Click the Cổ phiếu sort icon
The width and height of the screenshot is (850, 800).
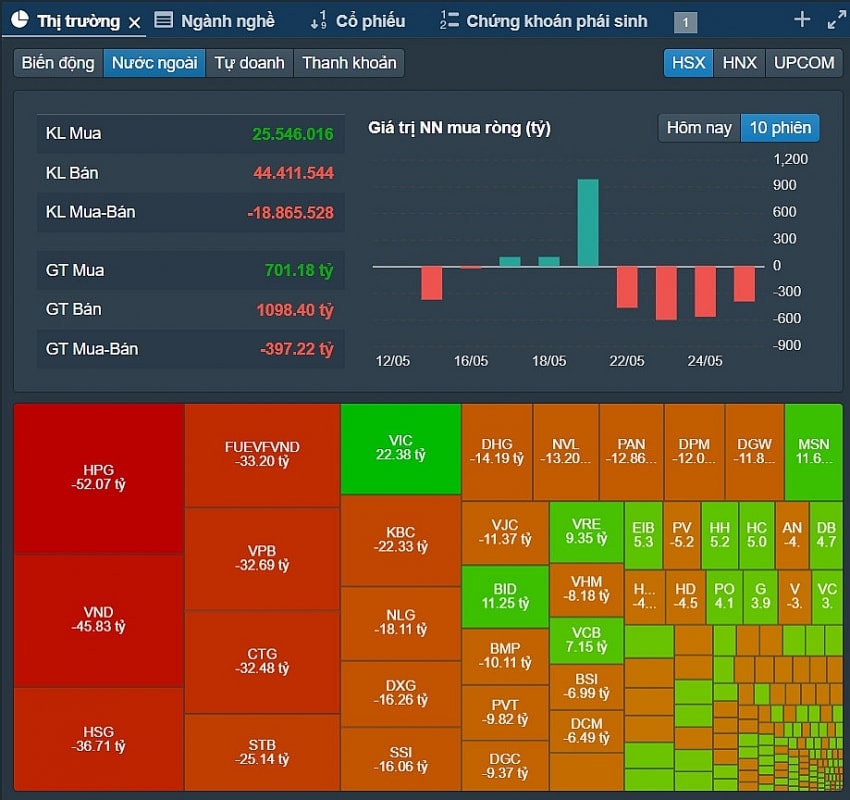pos(318,20)
